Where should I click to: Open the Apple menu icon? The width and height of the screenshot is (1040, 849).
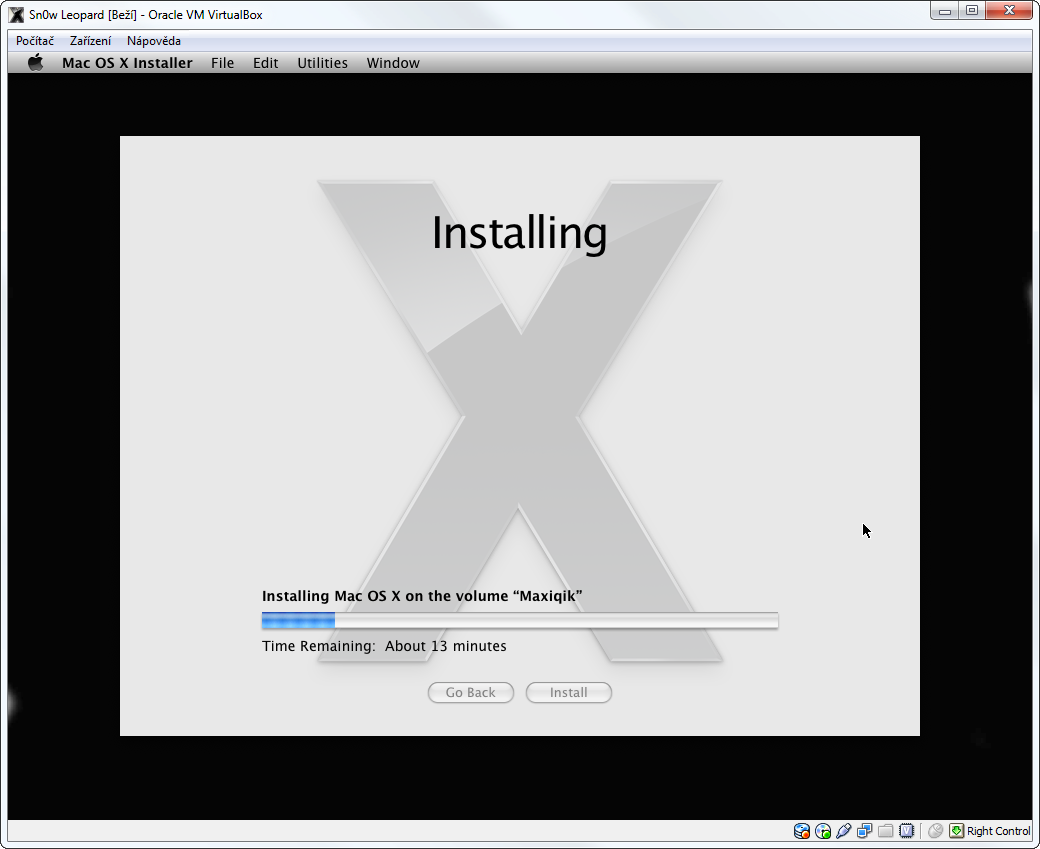36,62
